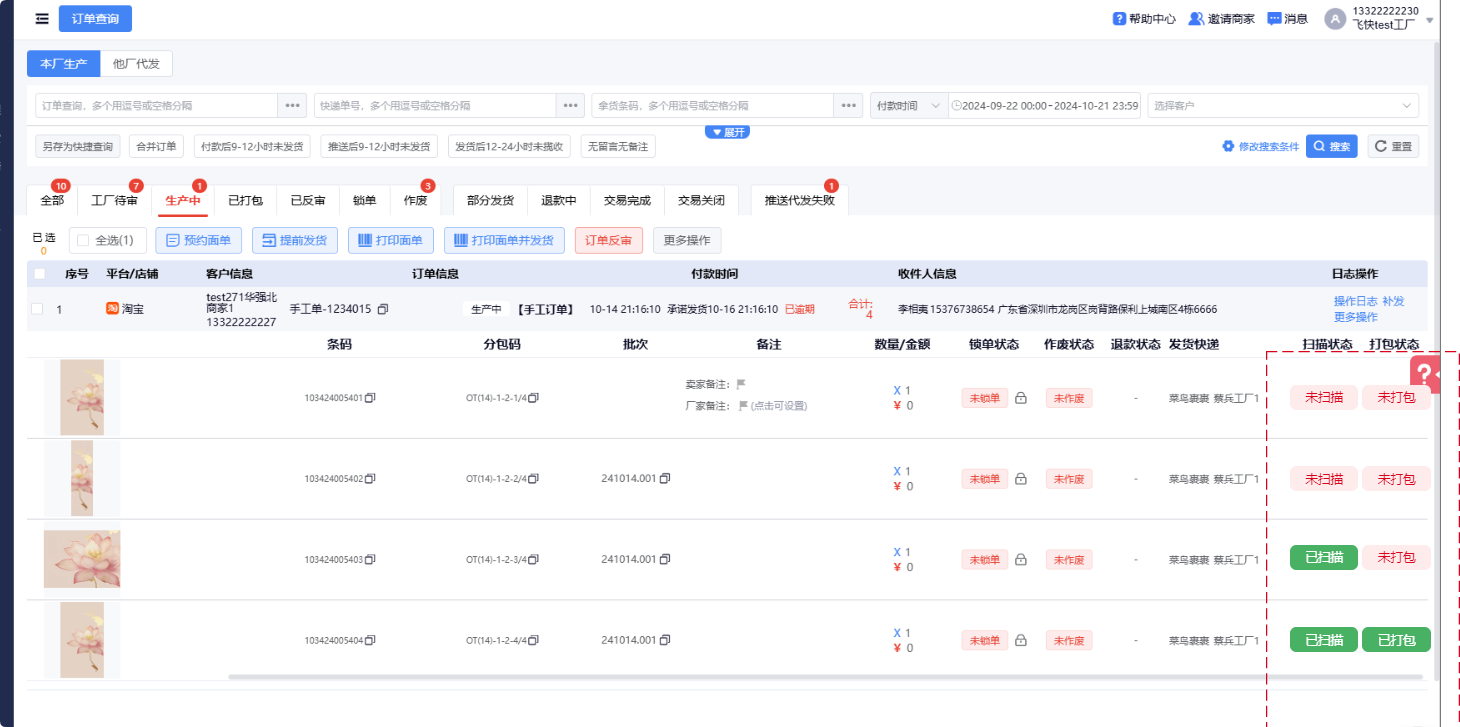Click the hamburger menu icon at top left

pos(41,19)
